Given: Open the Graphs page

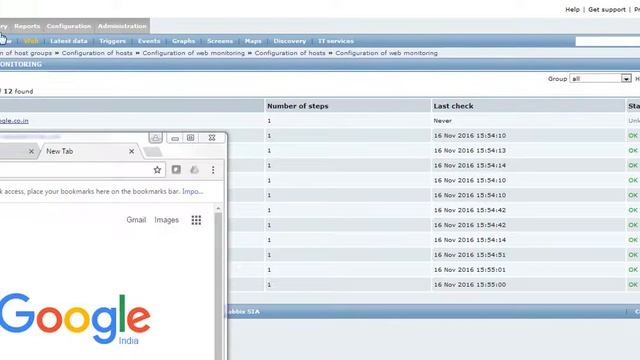Looking at the screenshot, I should coord(183,41).
